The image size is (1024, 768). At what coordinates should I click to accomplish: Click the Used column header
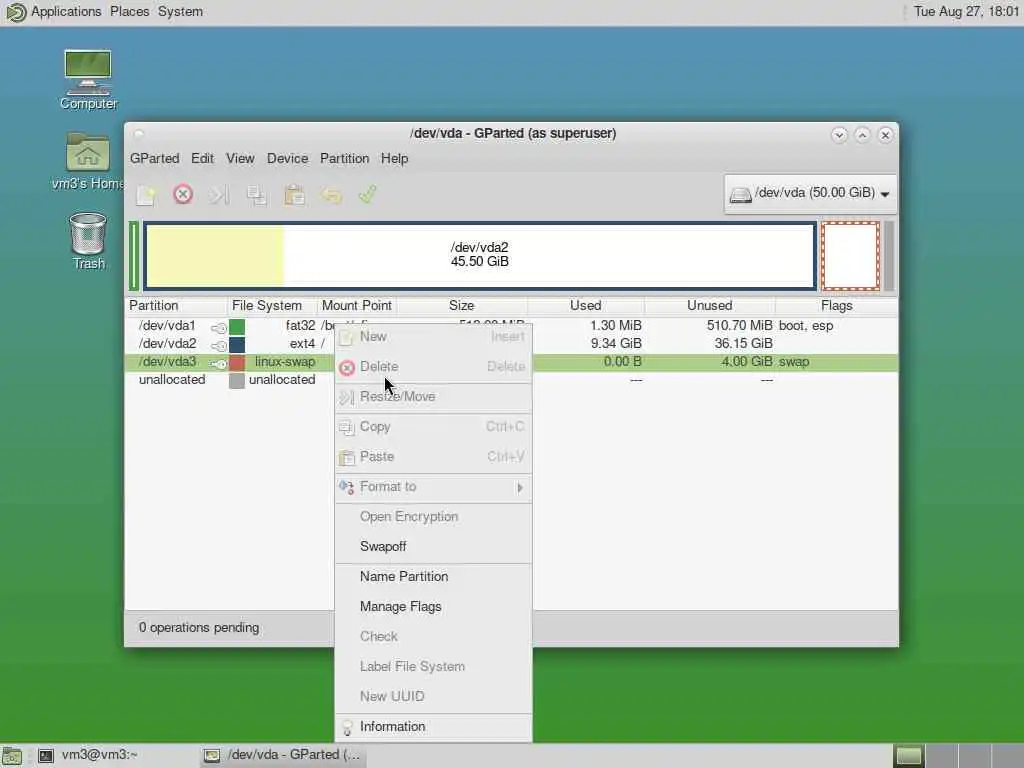coord(586,306)
